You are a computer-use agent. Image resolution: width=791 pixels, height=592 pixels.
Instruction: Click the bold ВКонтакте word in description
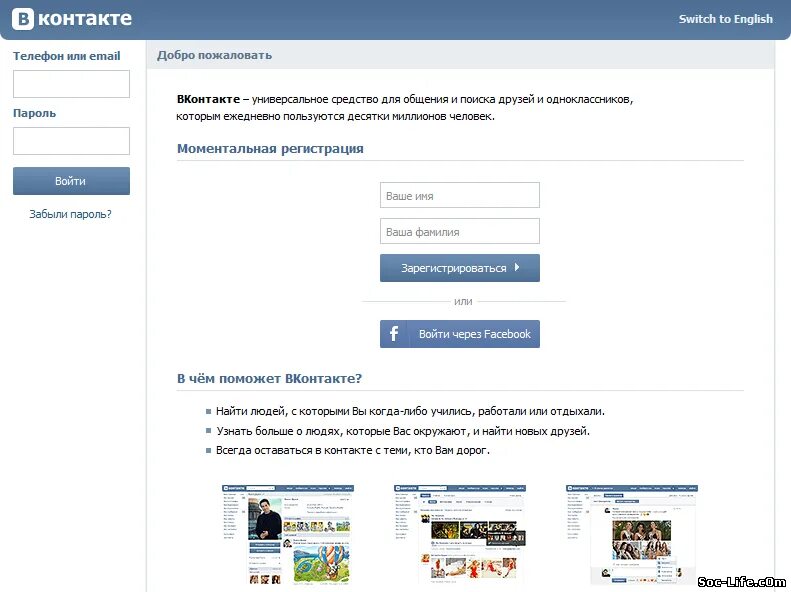coord(208,99)
